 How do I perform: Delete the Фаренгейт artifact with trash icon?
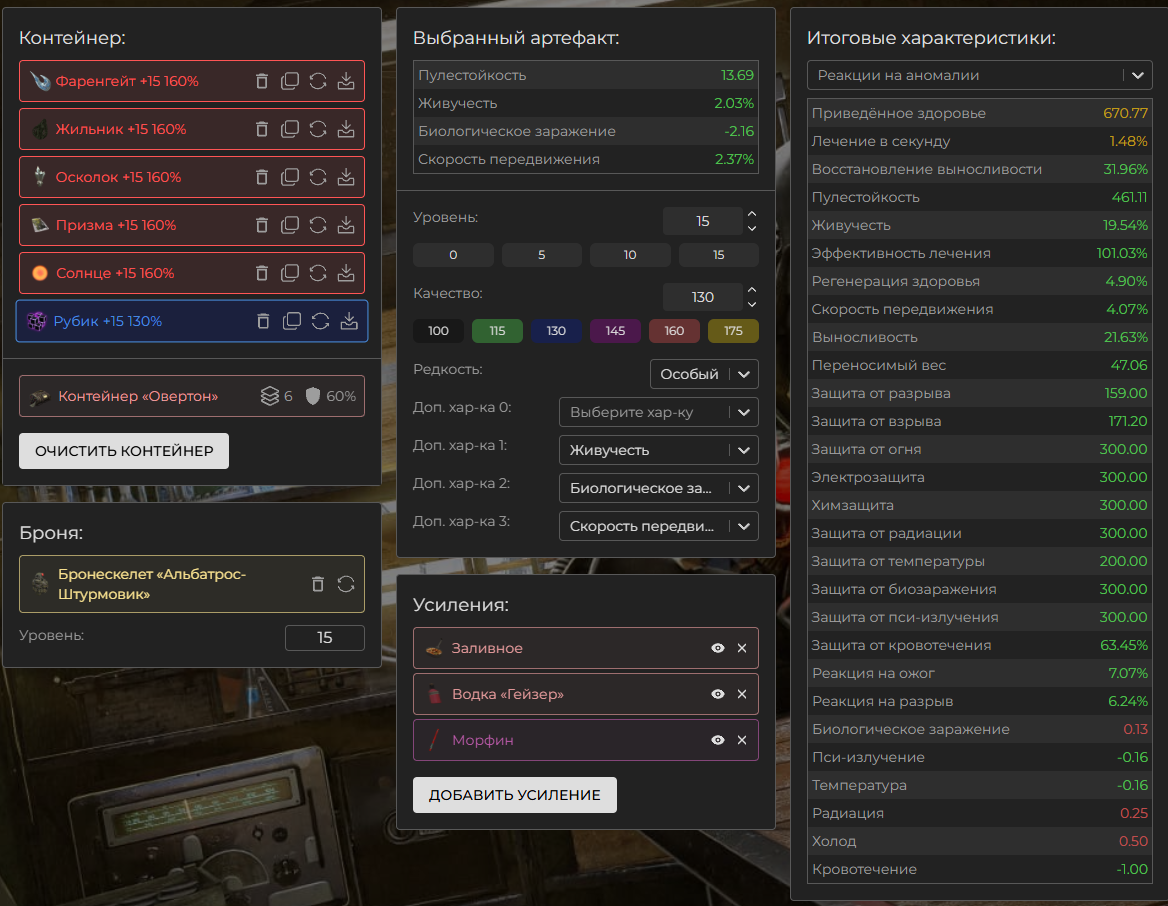pyautogui.click(x=261, y=81)
